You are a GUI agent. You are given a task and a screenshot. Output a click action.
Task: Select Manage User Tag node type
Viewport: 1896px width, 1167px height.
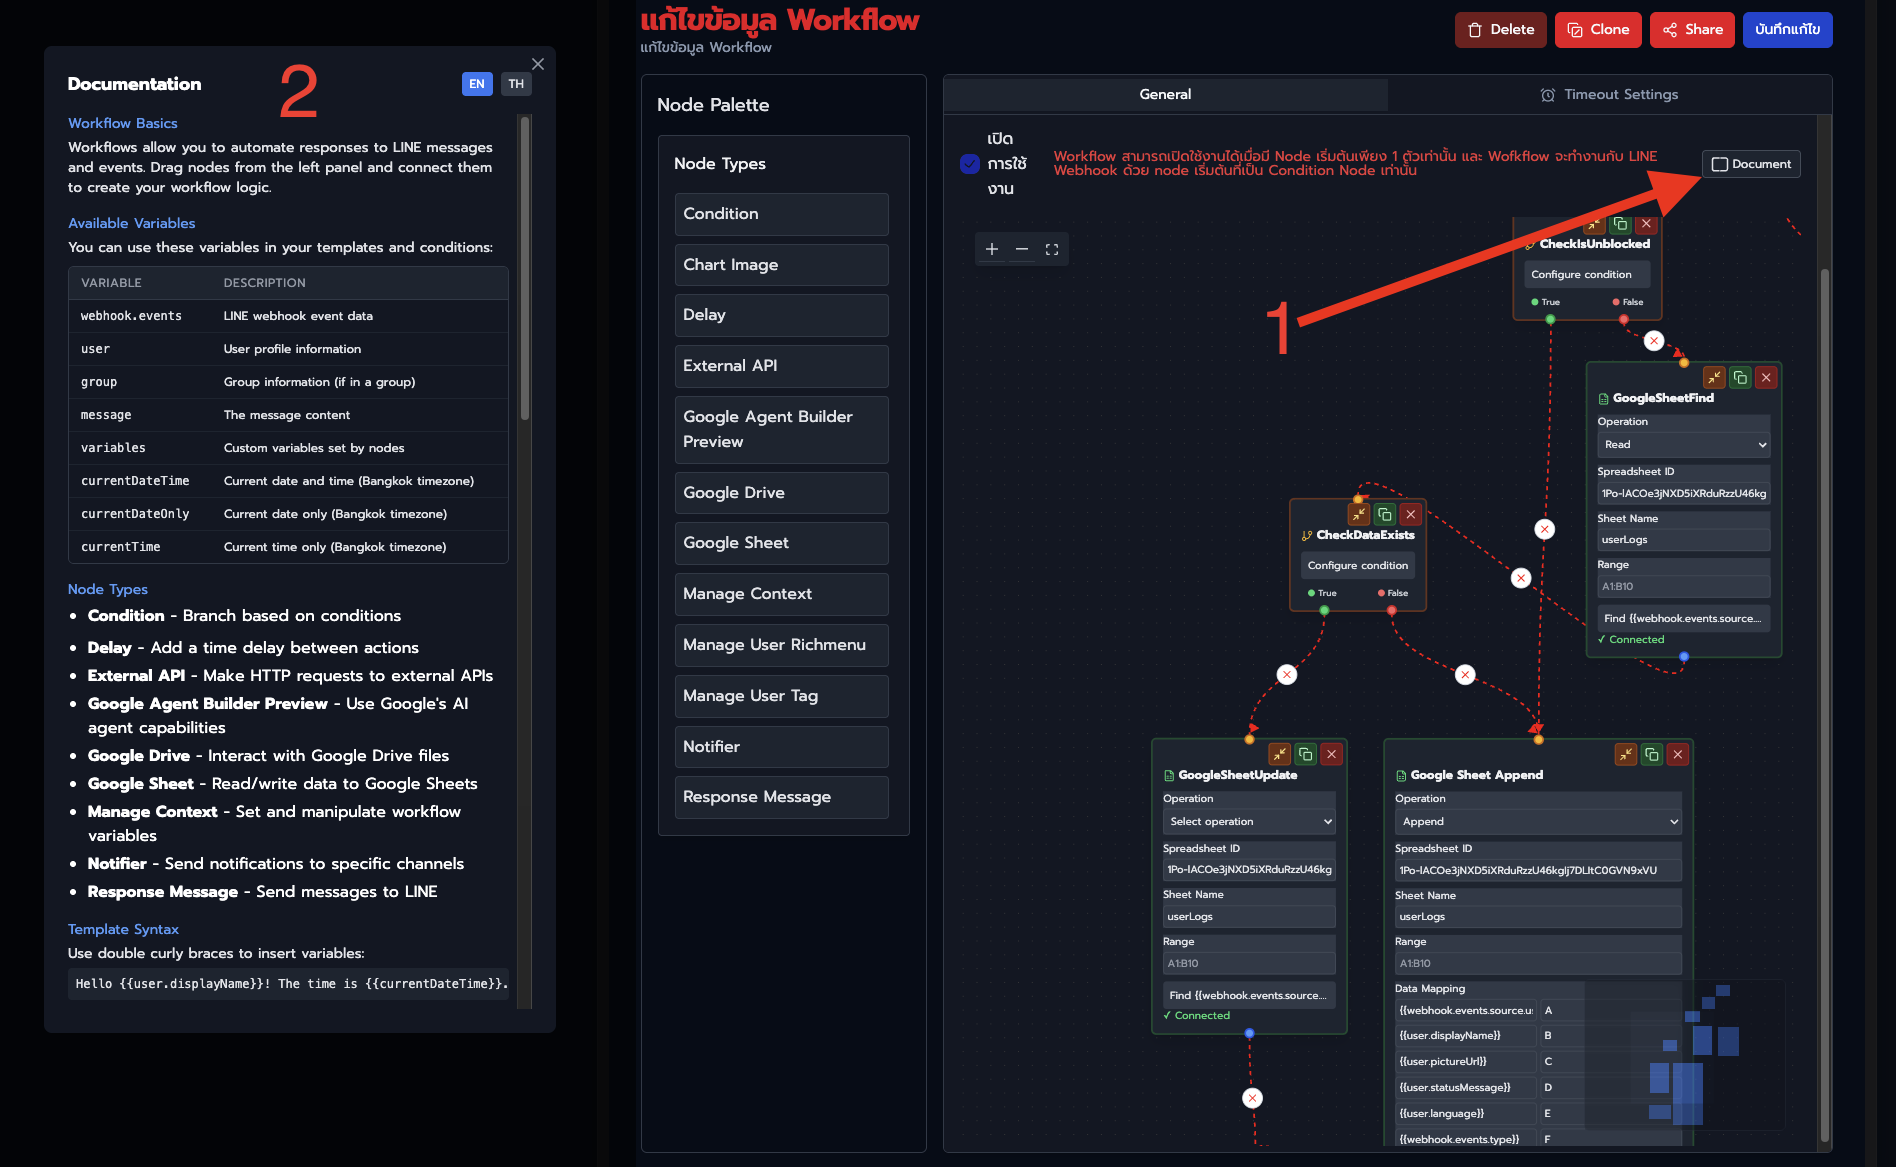tap(781, 696)
